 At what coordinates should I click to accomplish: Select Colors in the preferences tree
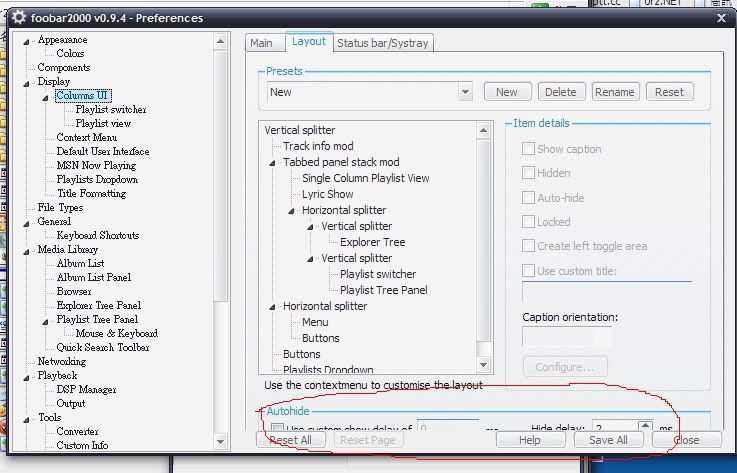click(70, 53)
